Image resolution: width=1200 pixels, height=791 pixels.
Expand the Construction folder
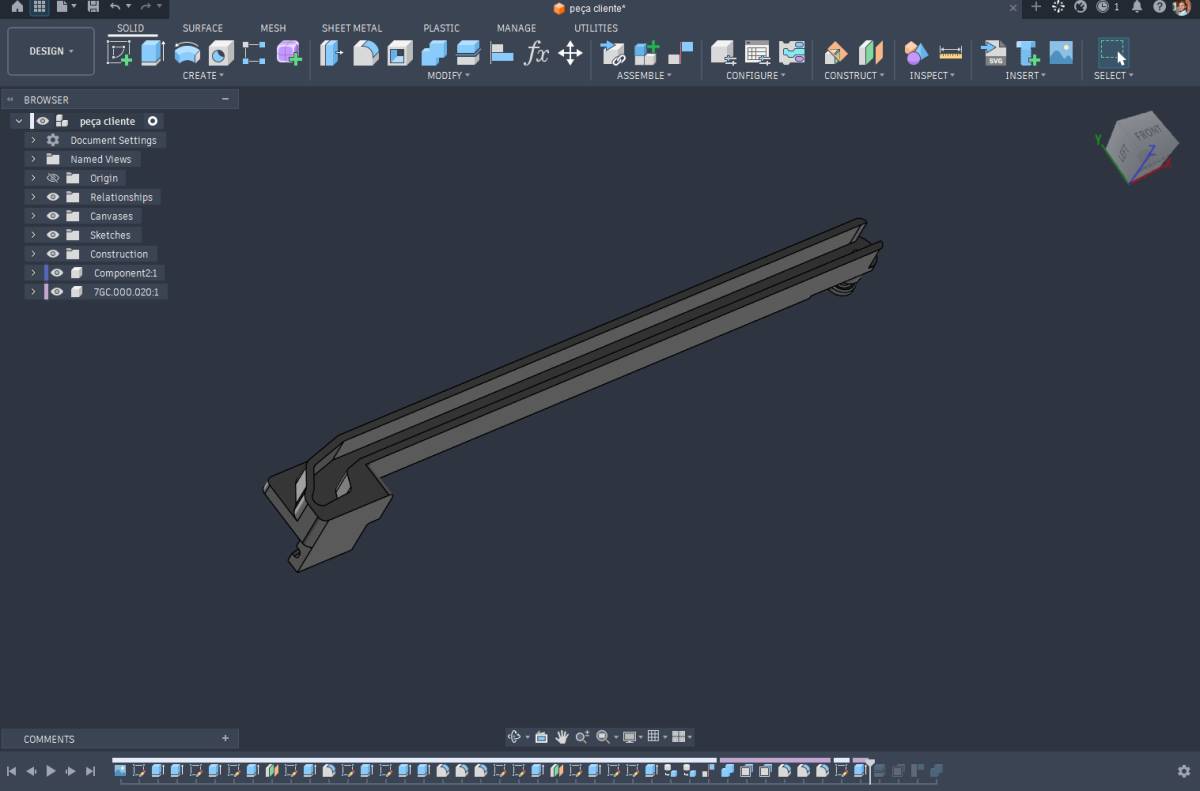[33, 254]
